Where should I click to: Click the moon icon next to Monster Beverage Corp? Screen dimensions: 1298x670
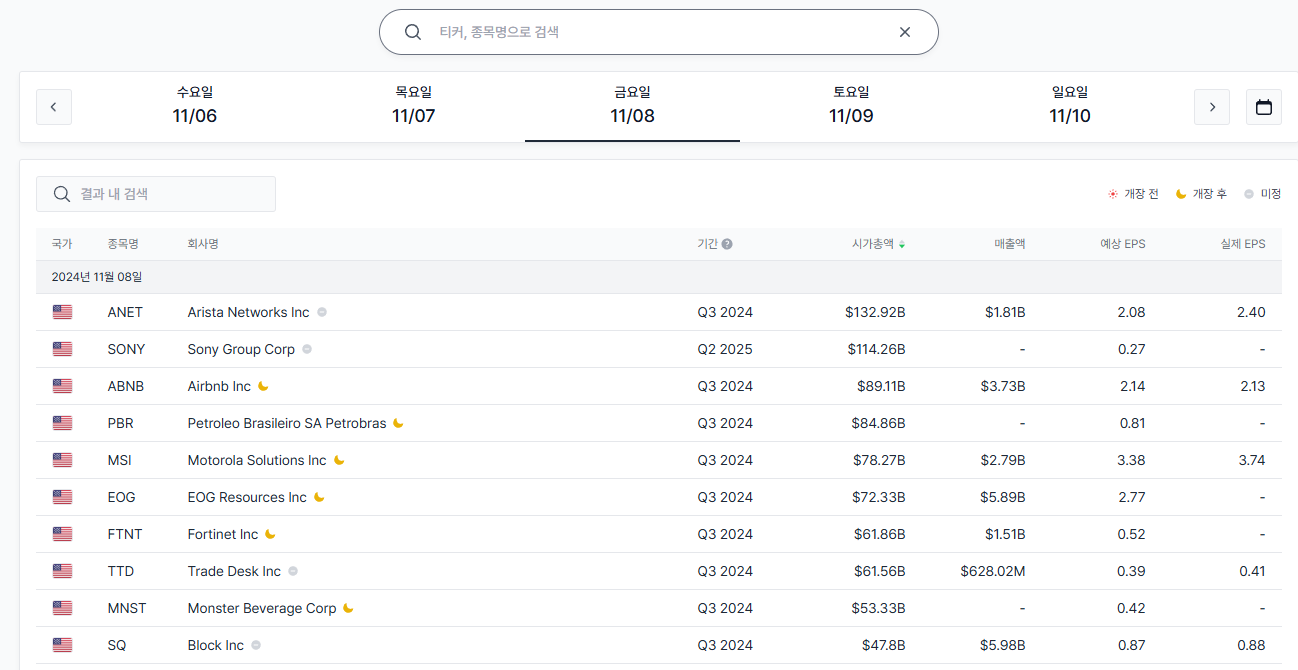(348, 608)
